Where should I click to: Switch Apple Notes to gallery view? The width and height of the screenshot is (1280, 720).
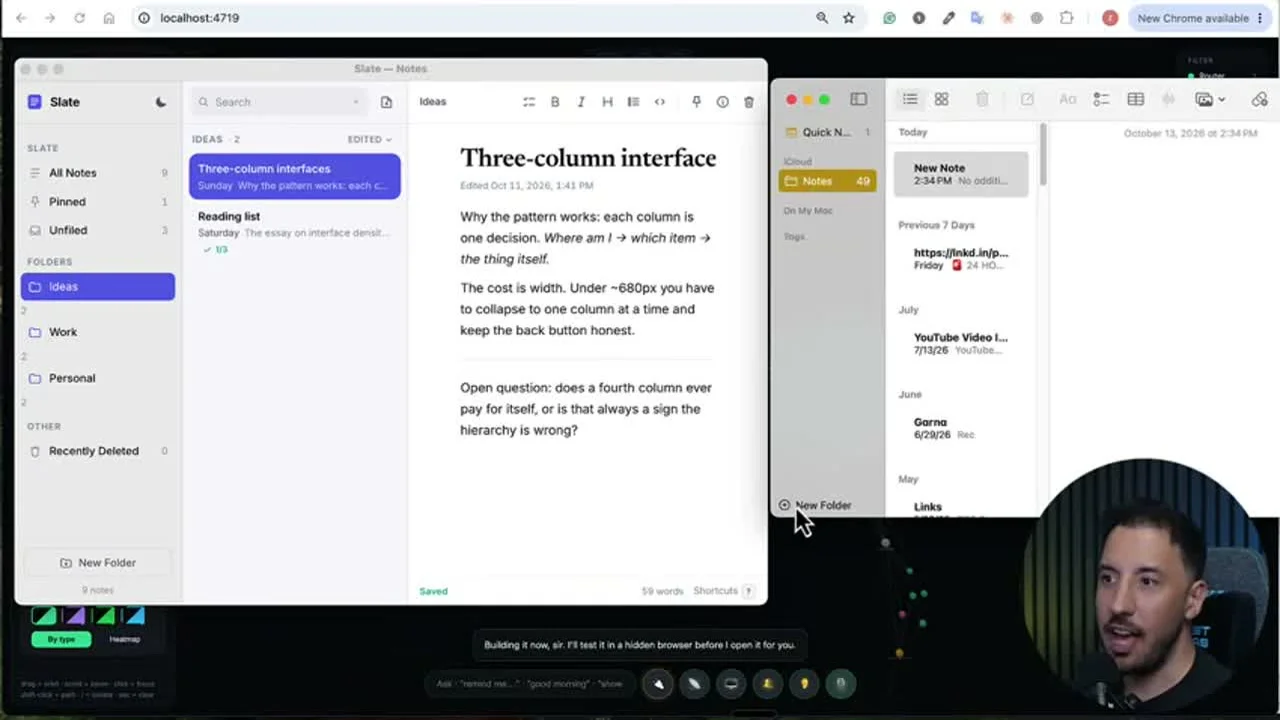(941, 99)
